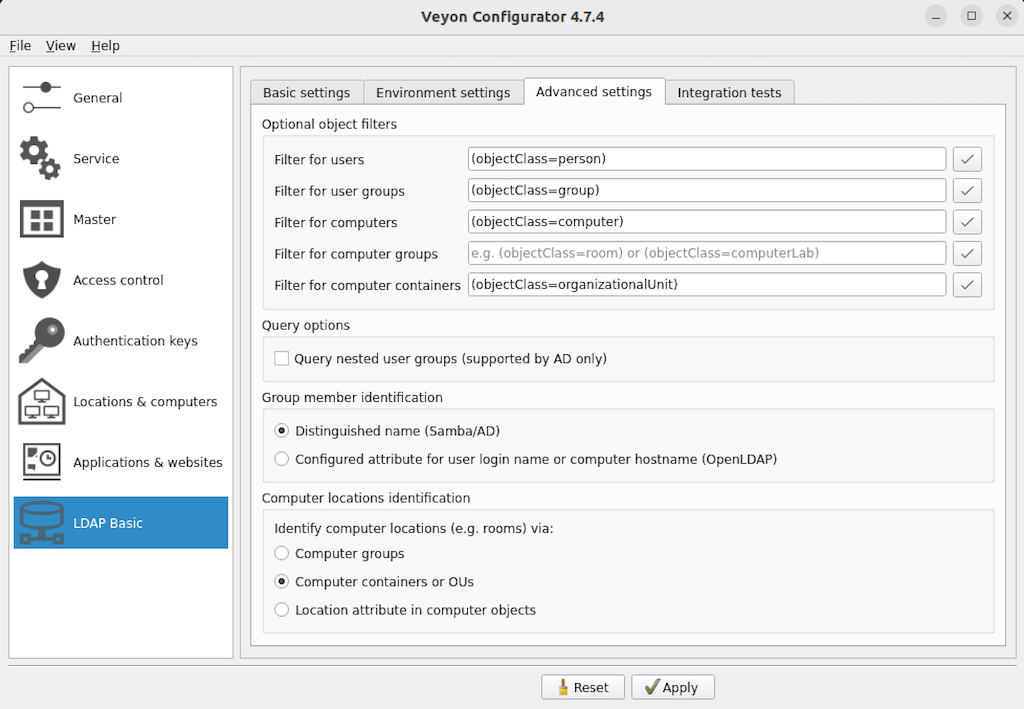Open the General settings page icon
This screenshot has width=1024, height=709.
tap(41, 98)
